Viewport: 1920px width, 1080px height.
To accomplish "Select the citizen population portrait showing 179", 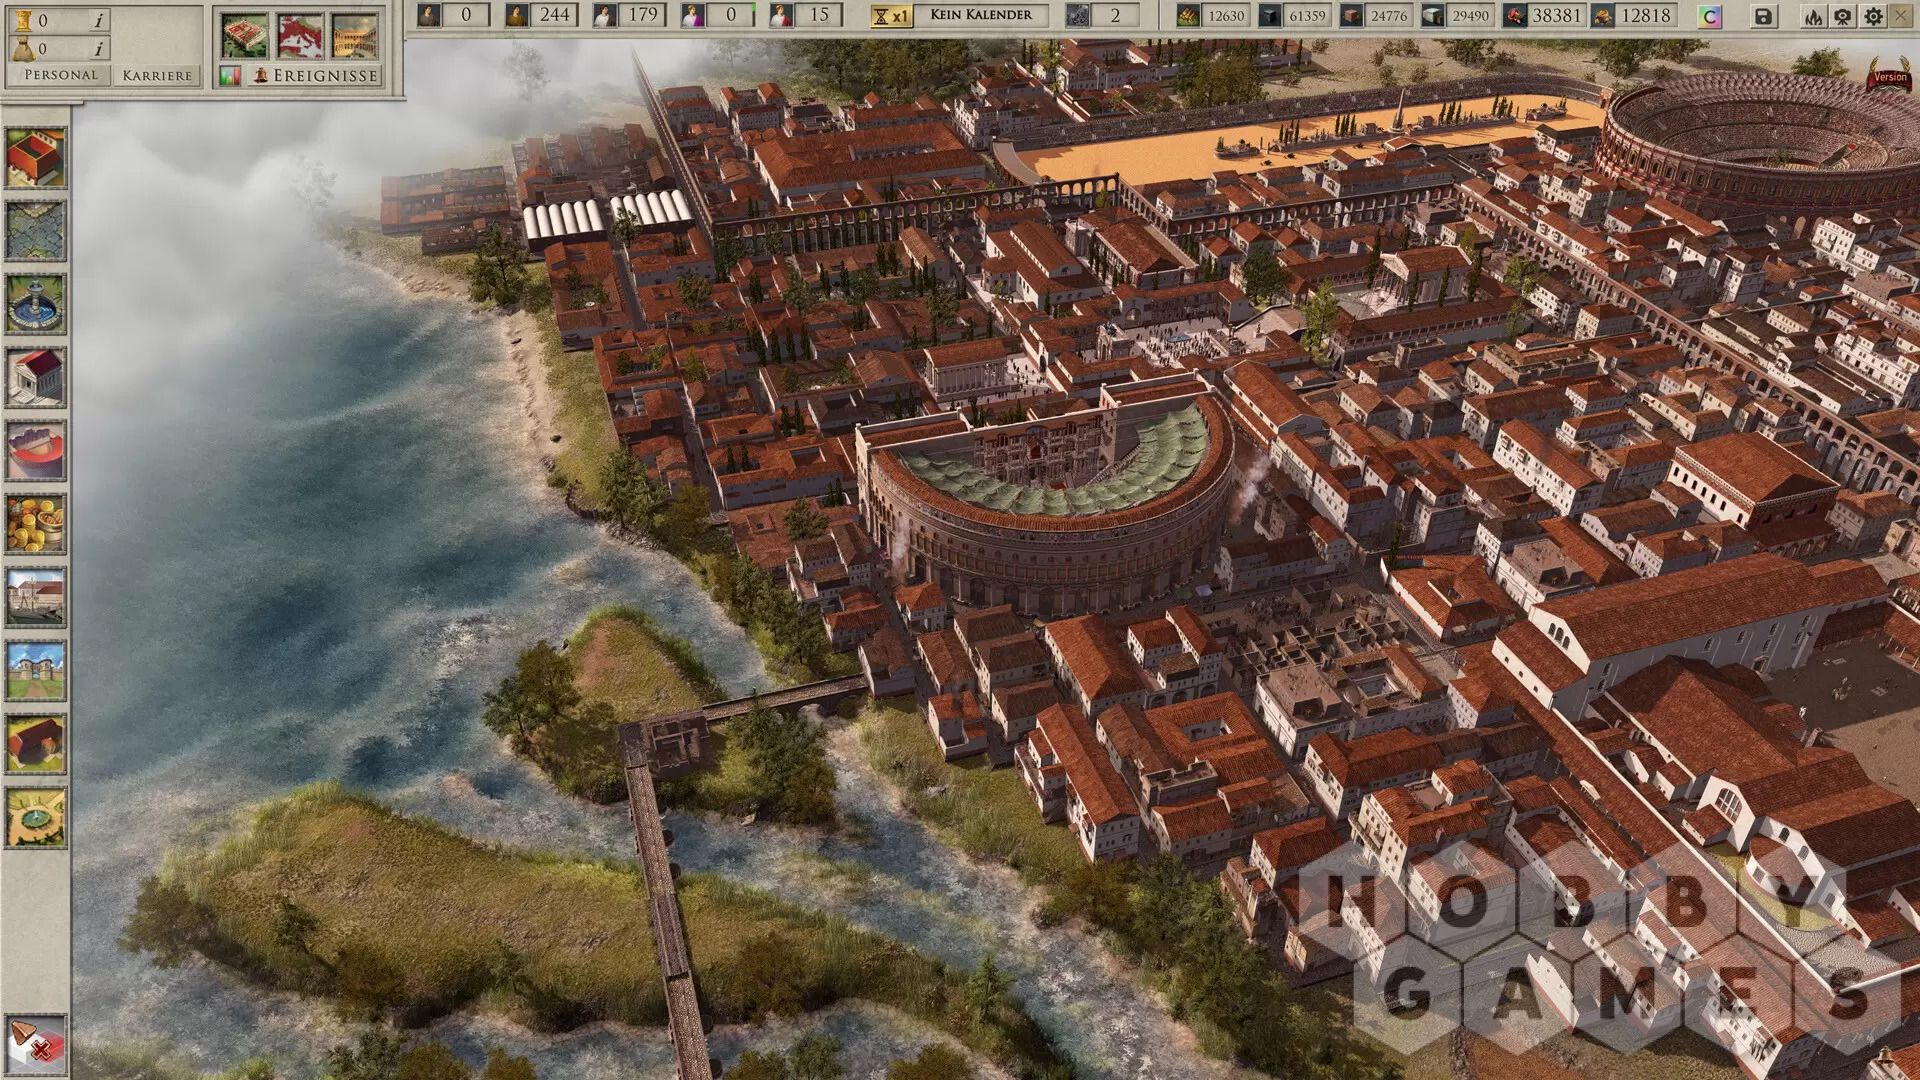I will [x=604, y=15].
